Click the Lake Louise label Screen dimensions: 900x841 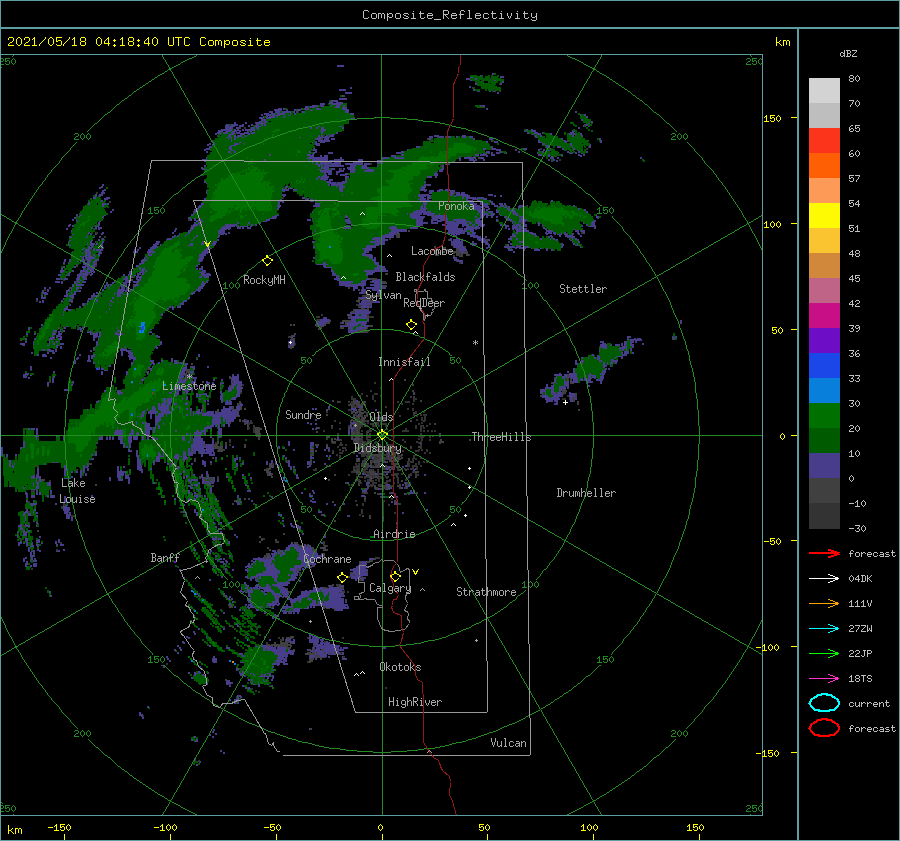77,491
